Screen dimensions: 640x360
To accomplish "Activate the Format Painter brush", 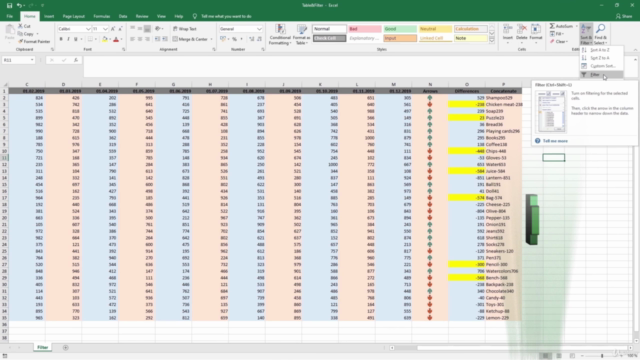I will point(34,41).
